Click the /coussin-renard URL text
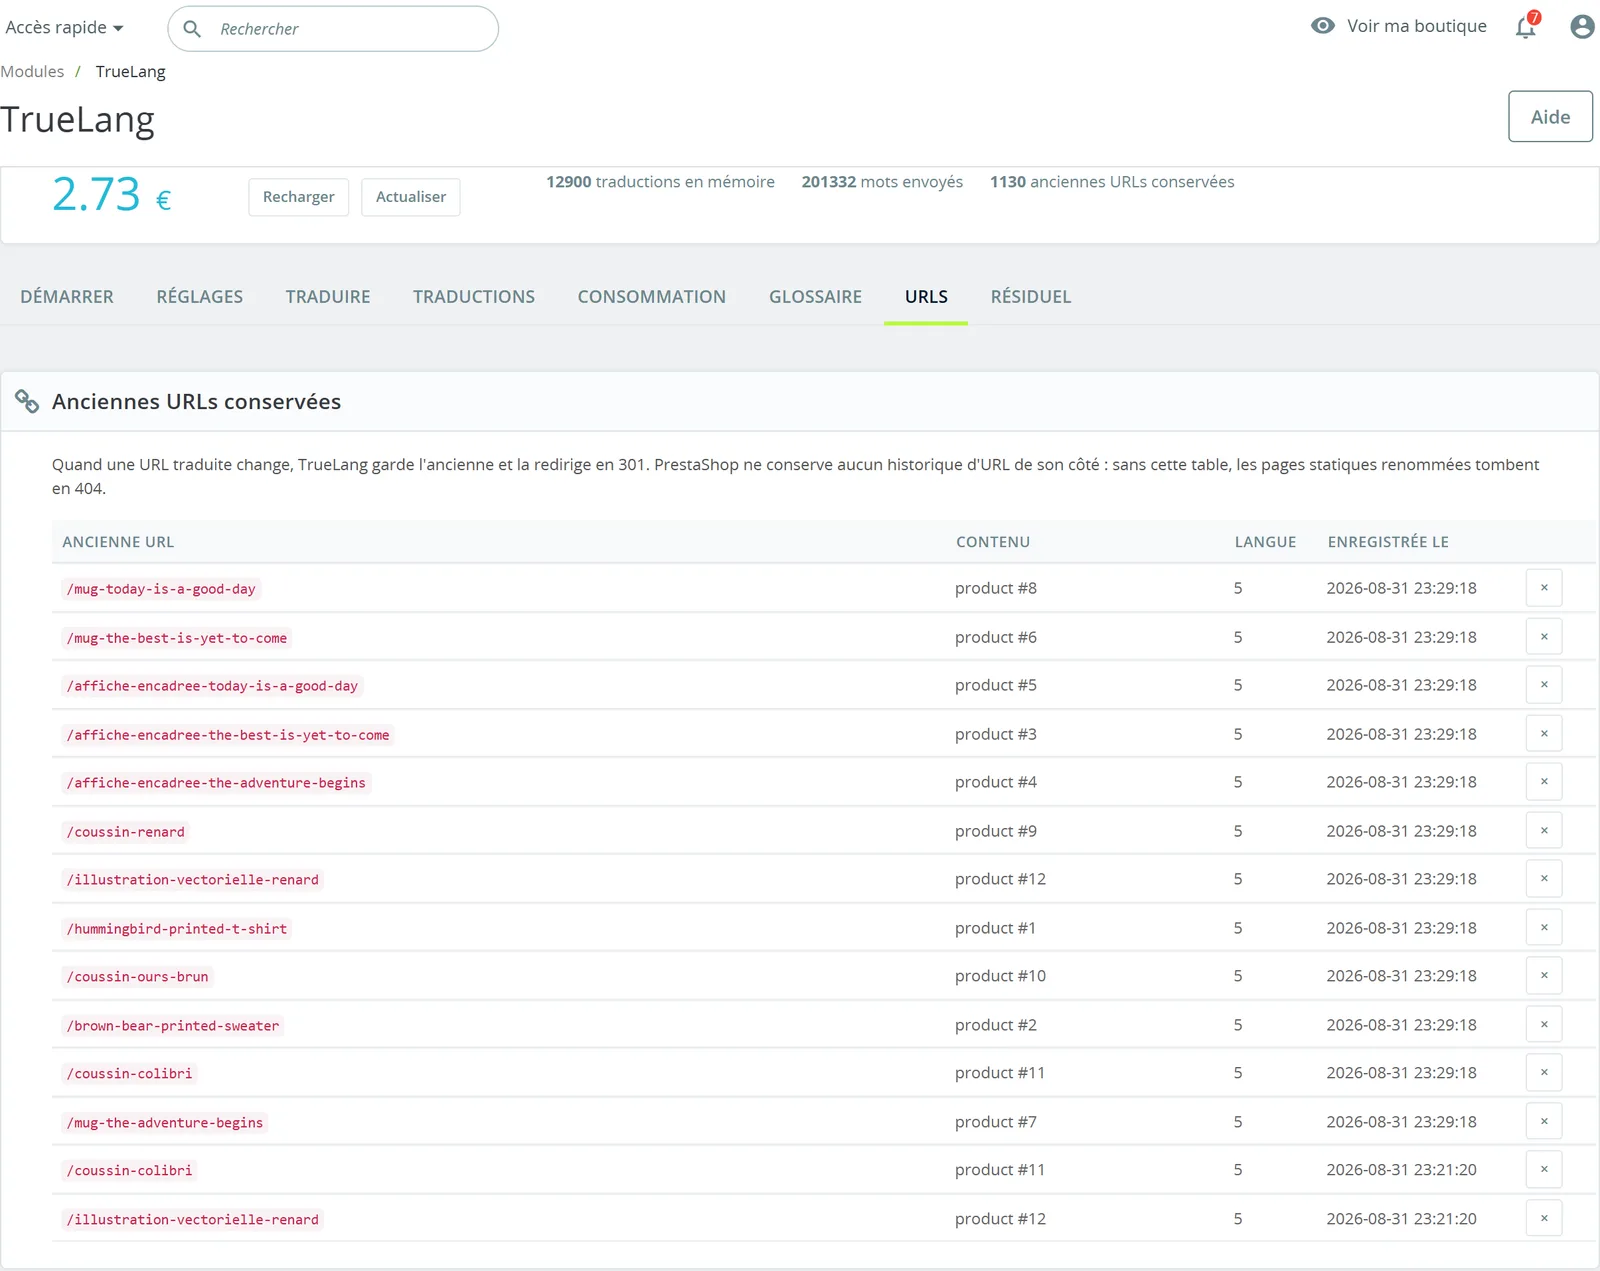Image resolution: width=1600 pixels, height=1271 pixels. pyautogui.click(x=126, y=832)
